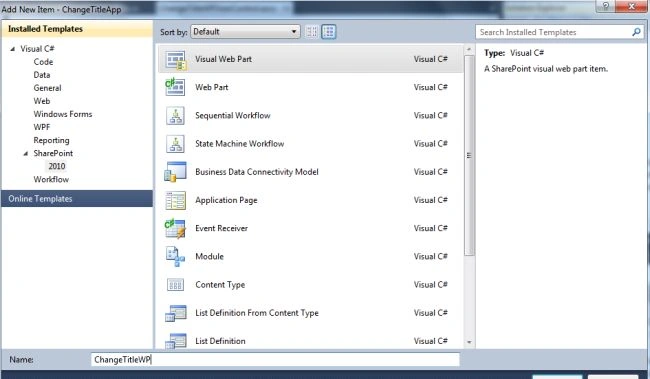This screenshot has height=379, width=650.
Task: Click 'Business Data Connectivity Model' name text
Action: tap(257, 172)
